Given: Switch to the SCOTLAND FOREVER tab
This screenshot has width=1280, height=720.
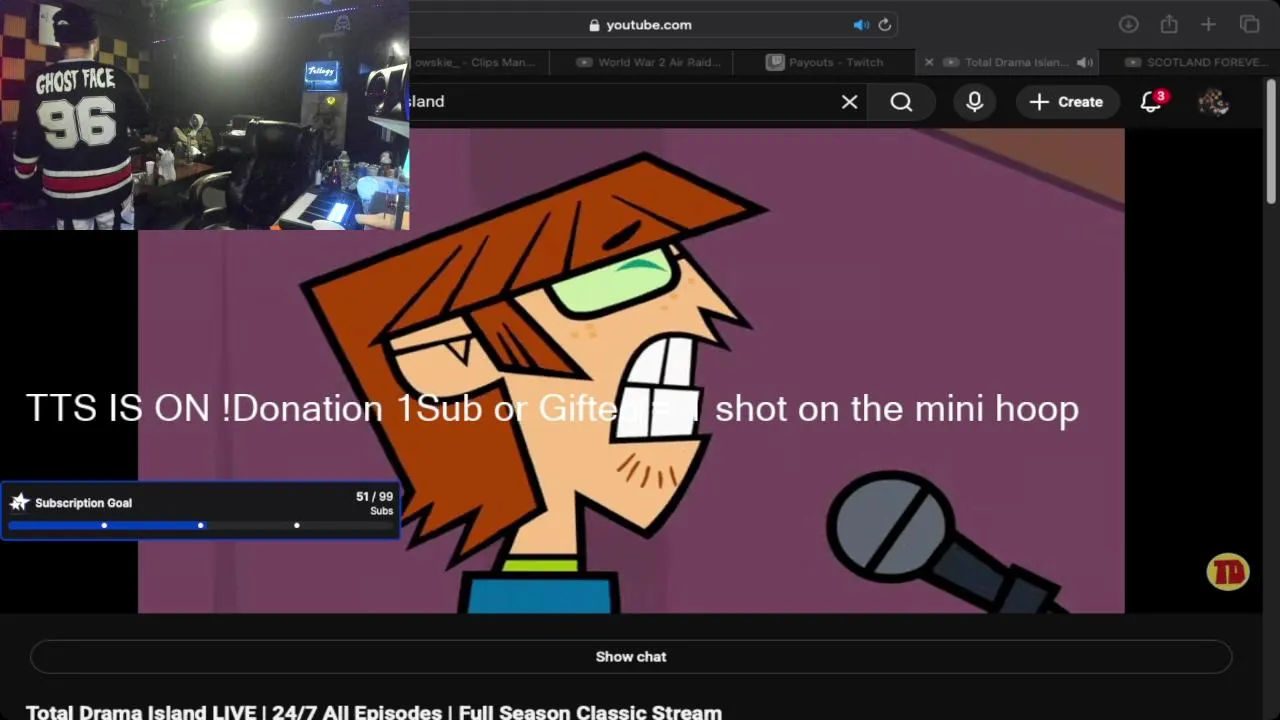Looking at the screenshot, I should (1191, 62).
